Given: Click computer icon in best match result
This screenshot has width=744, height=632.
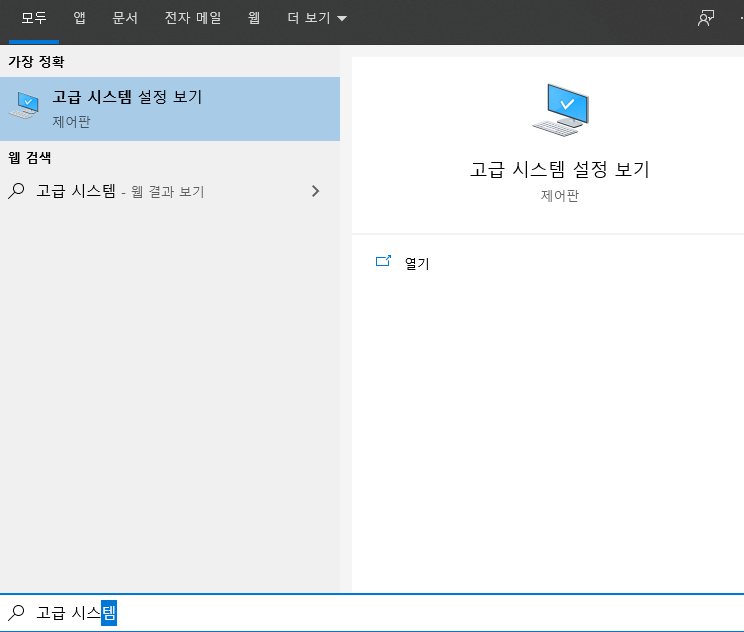Looking at the screenshot, I should pos(24,105).
